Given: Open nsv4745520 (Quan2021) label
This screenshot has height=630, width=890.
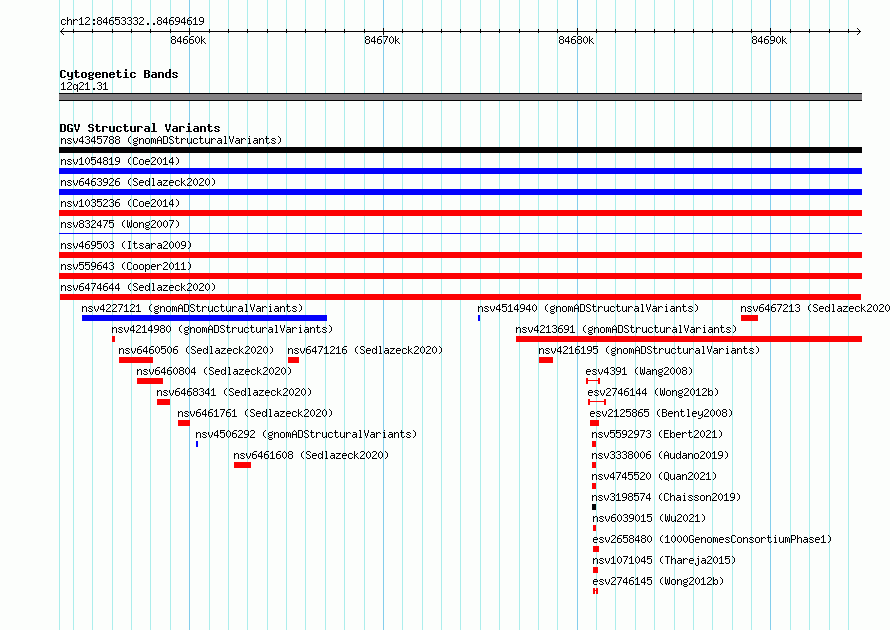Looking at the screenshot, I should pyautogui.click(x=654, y=476).
